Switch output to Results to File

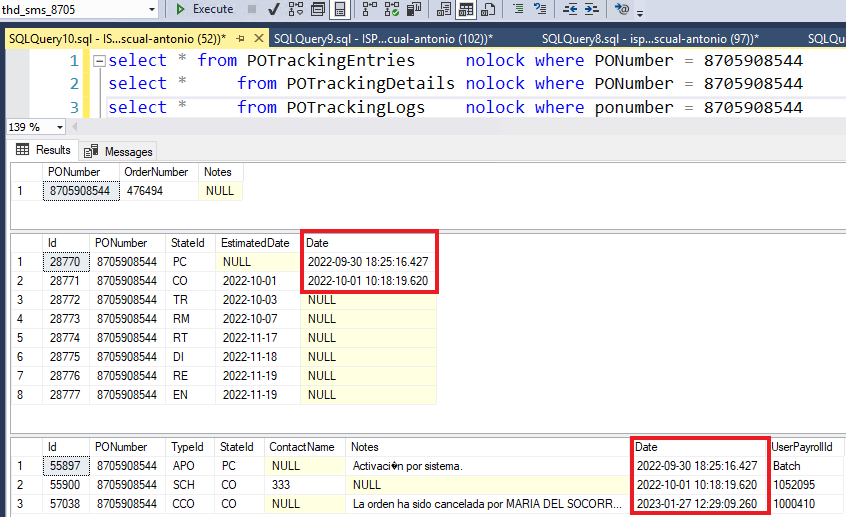pos(488,9)
